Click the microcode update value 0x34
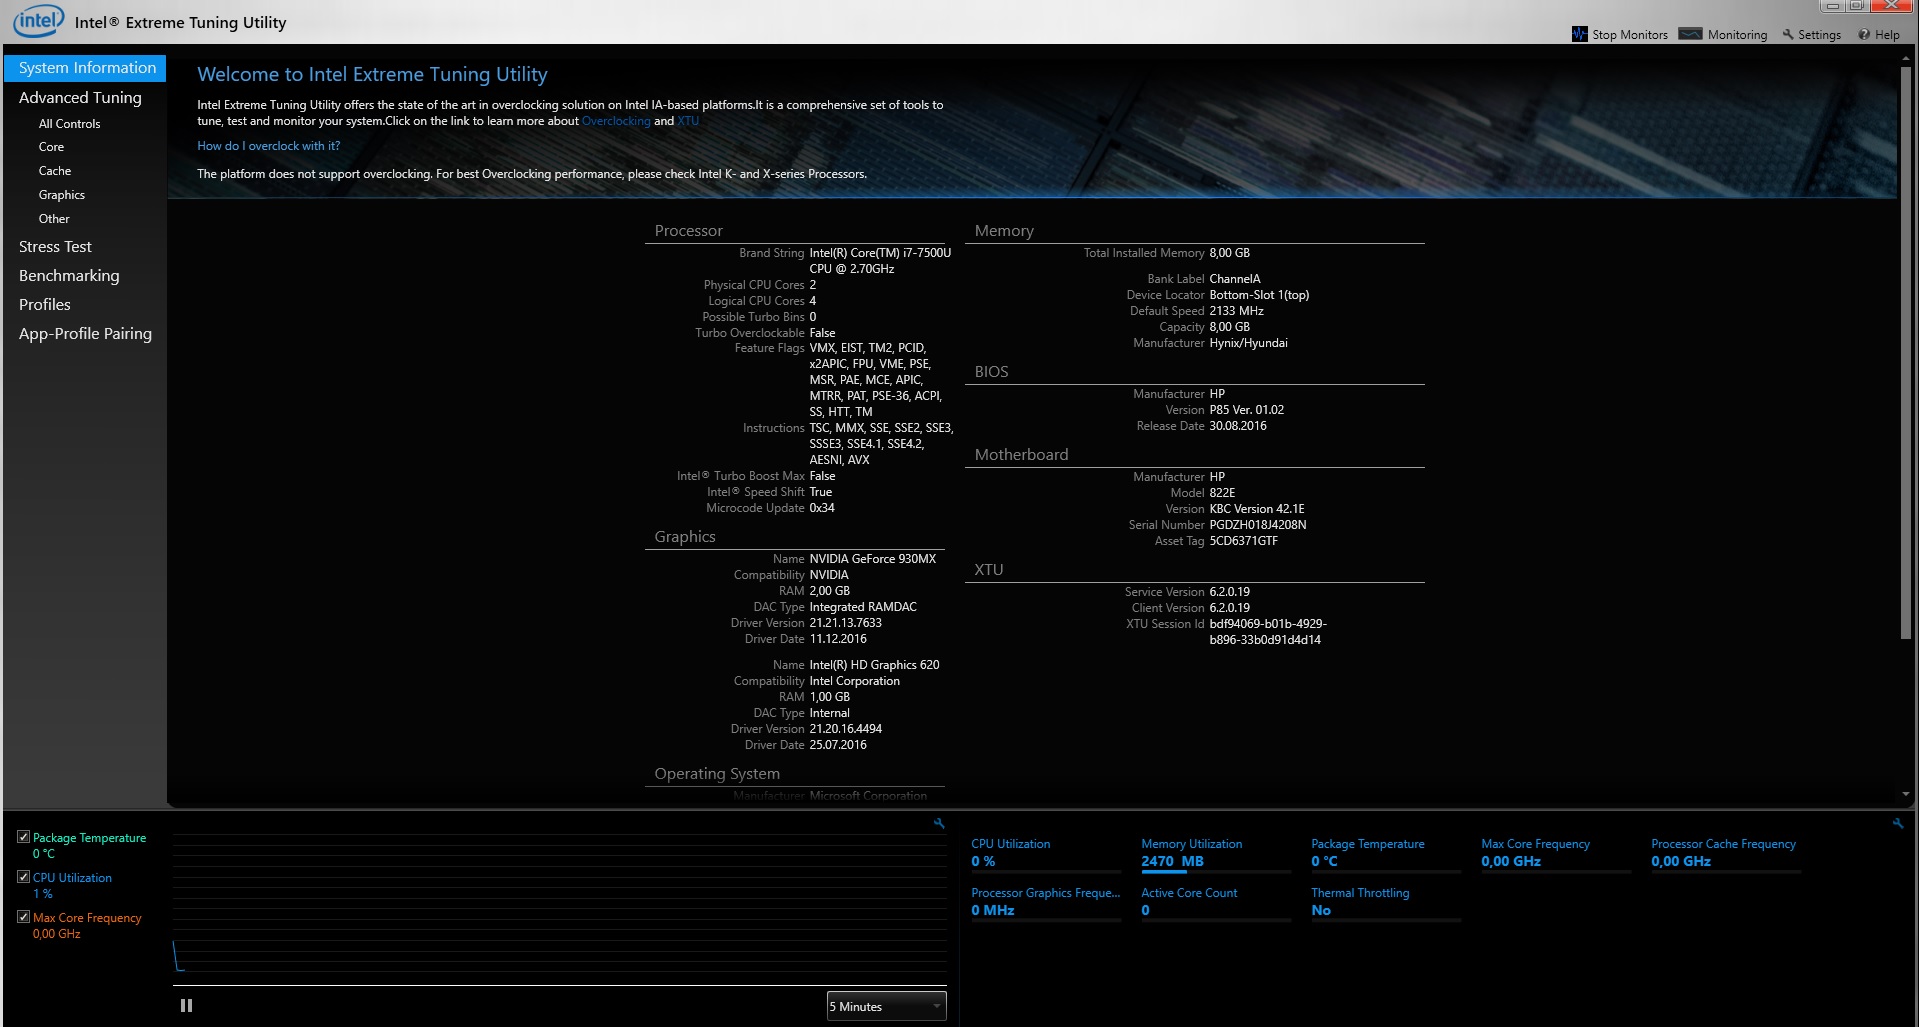This screenshot has height=1027, width=1919. coord(822,508)
